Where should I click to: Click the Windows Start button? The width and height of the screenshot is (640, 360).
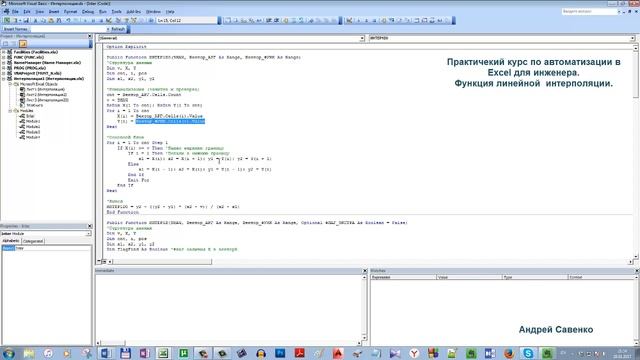click(x=8, y=353)
